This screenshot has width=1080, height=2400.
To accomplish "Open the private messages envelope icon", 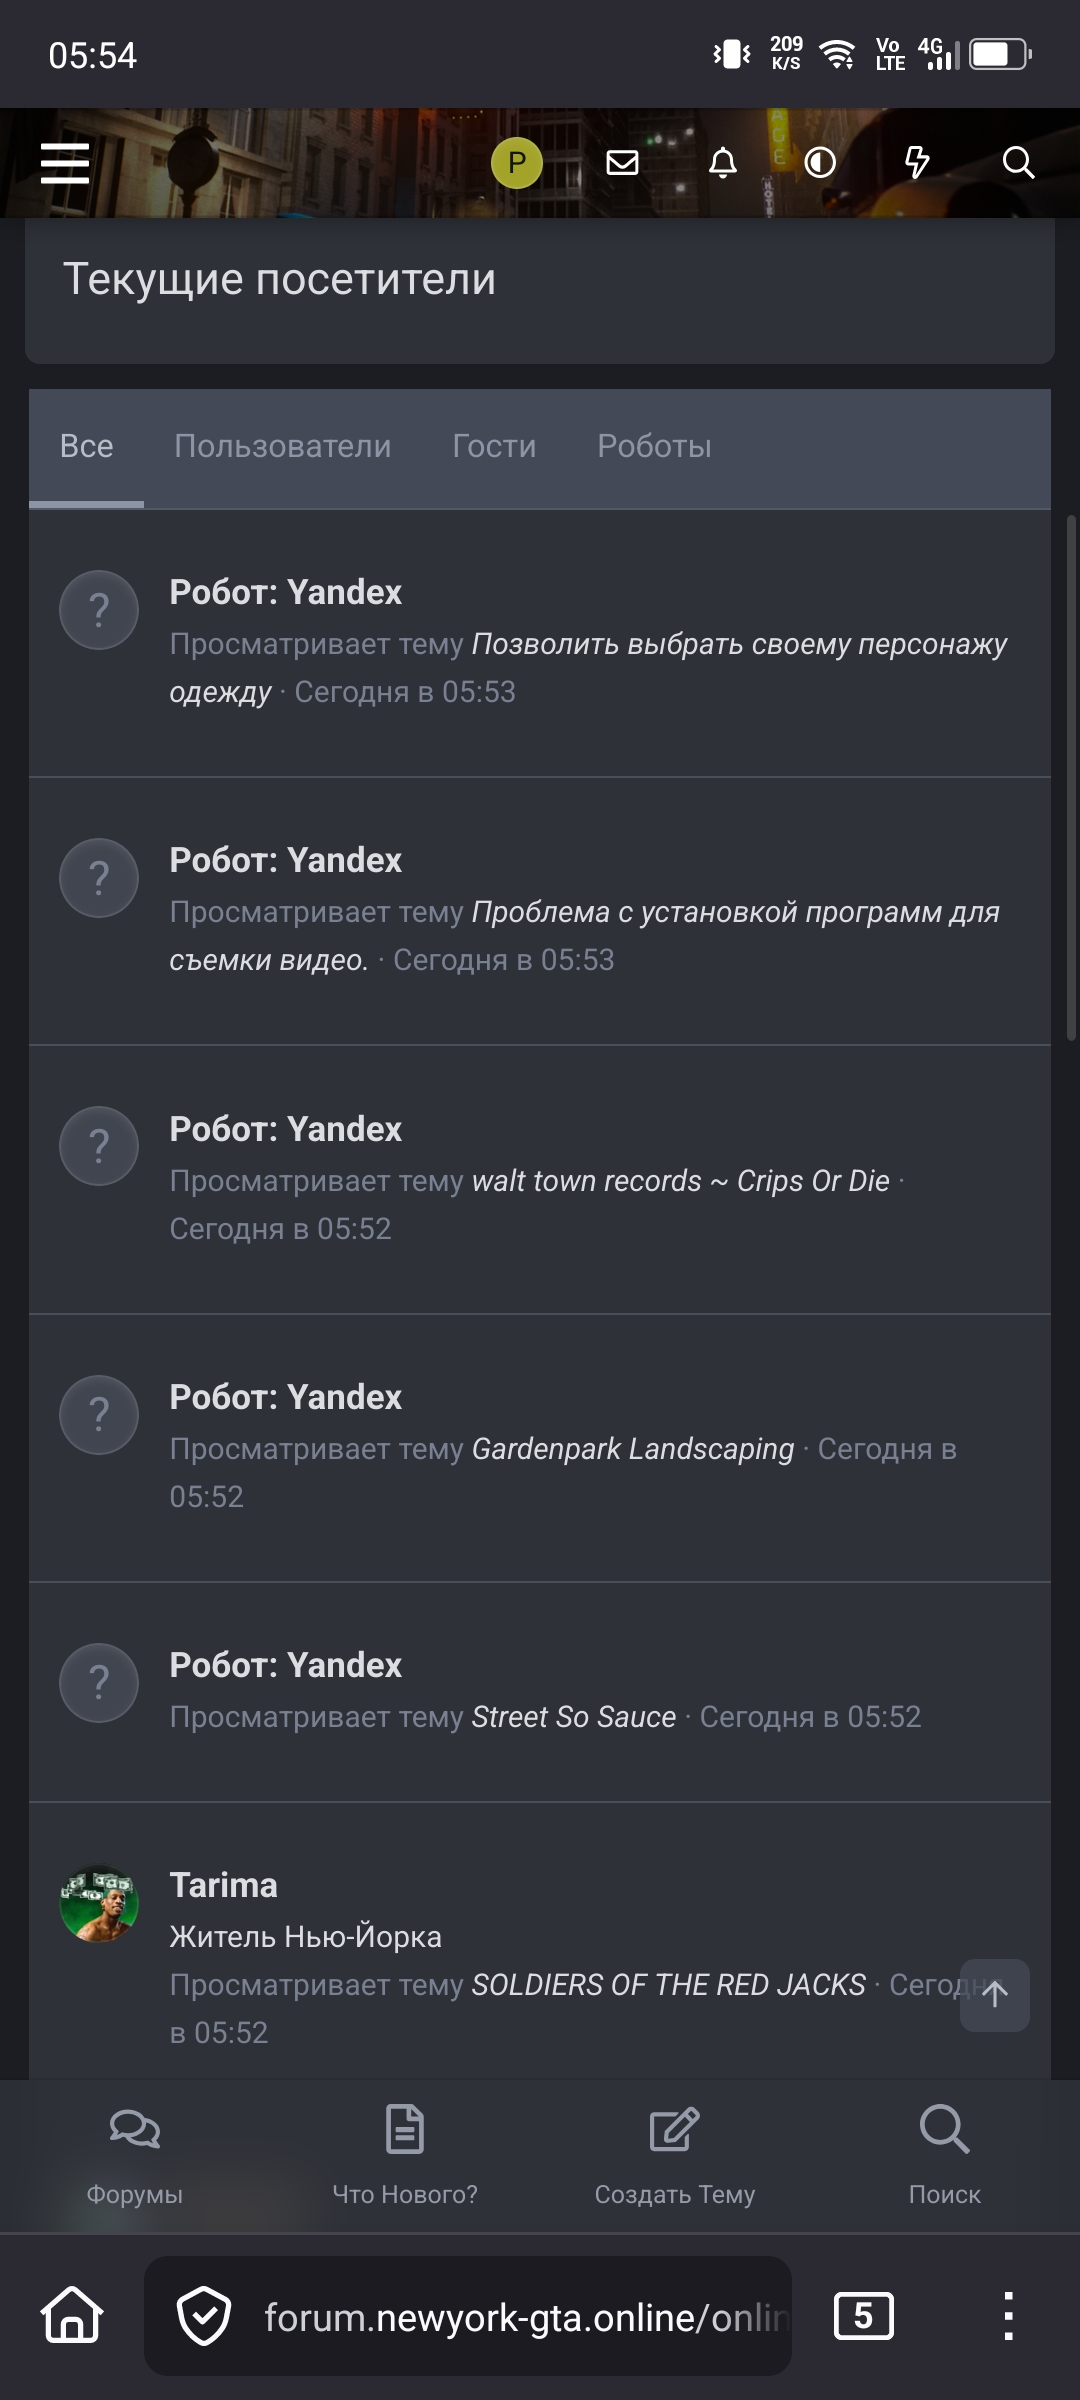I will pos(622,163).
